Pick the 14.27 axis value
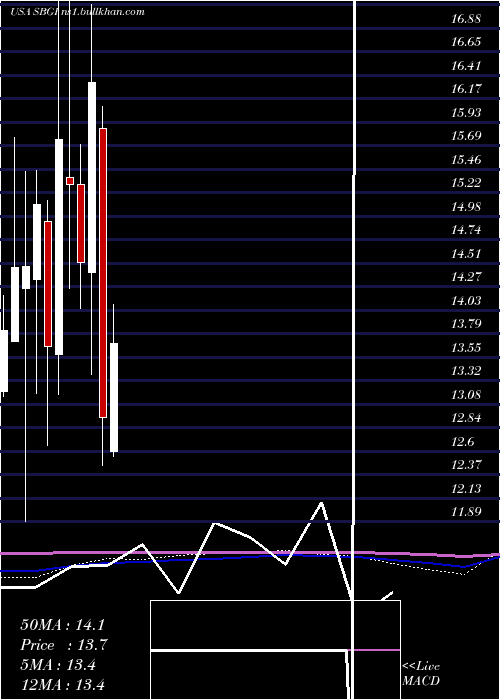 [466, 277]
